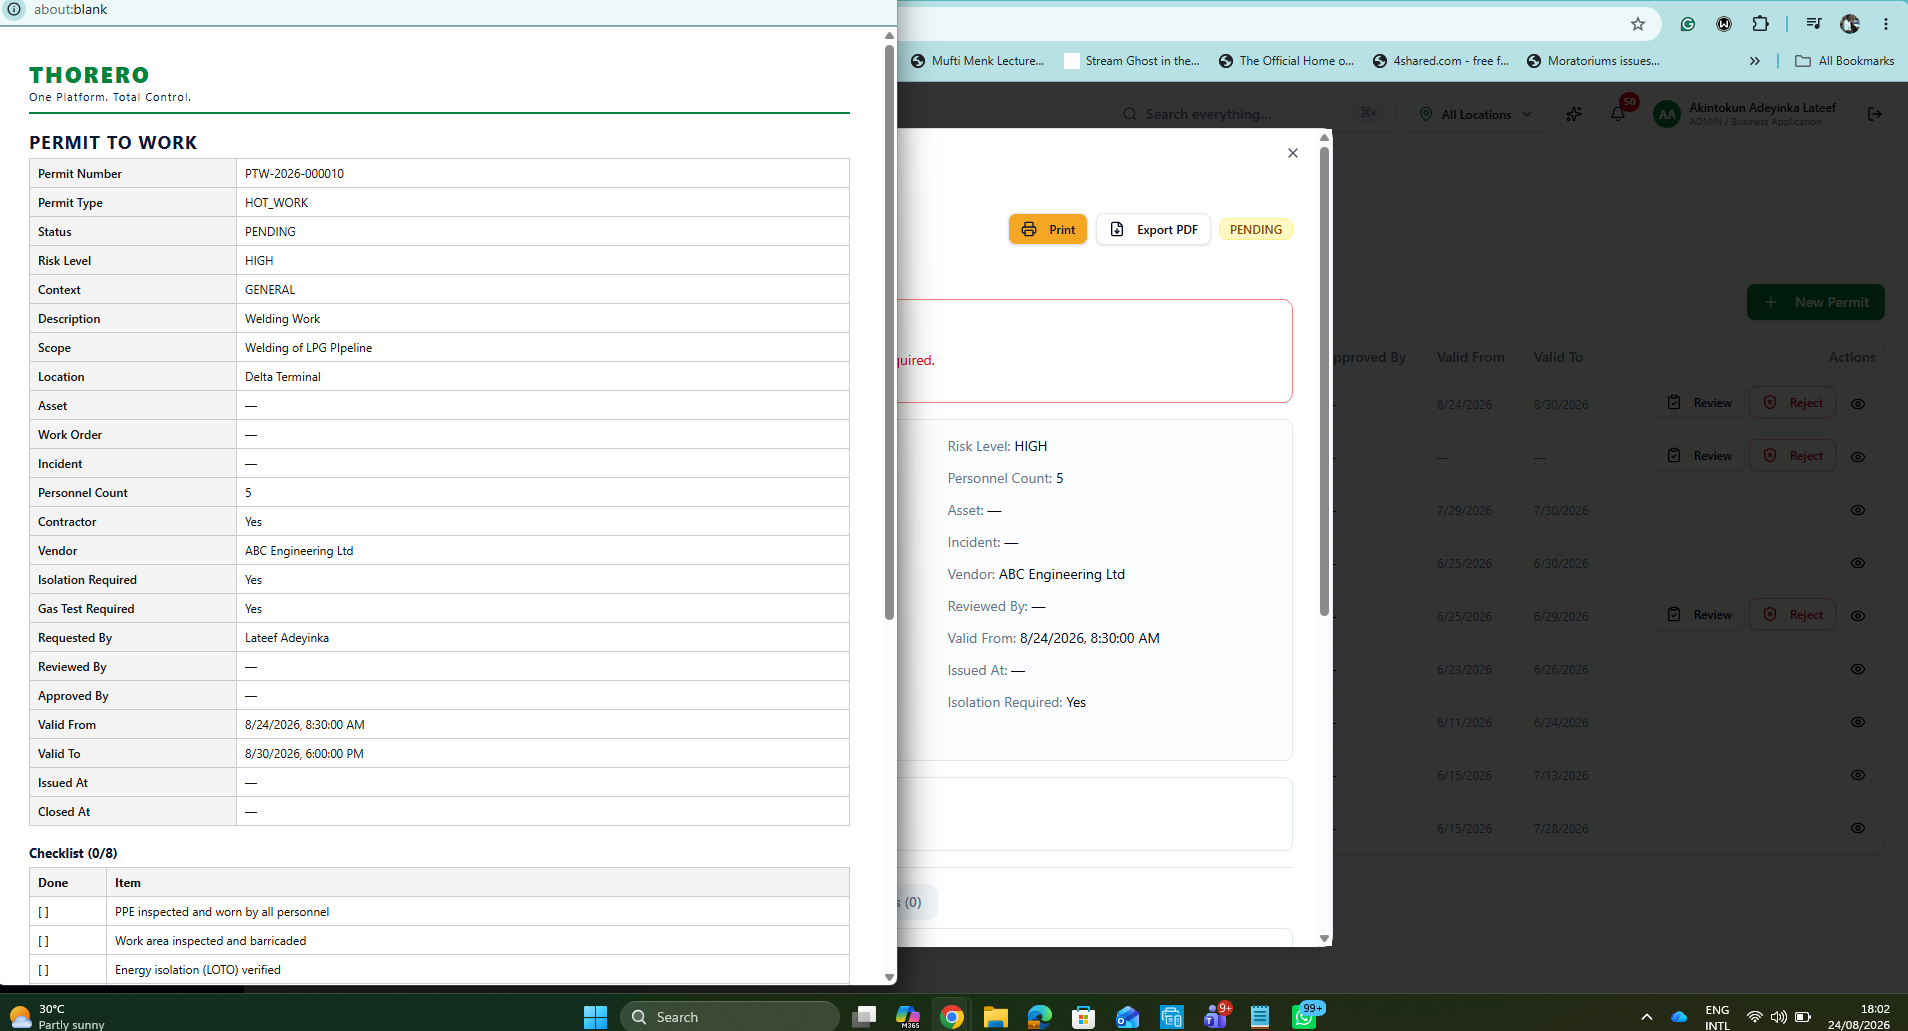Viewport: 1908px width, 1031px height.
Task: Bookmark this page with the star icon
Action: pos(1638,24)
